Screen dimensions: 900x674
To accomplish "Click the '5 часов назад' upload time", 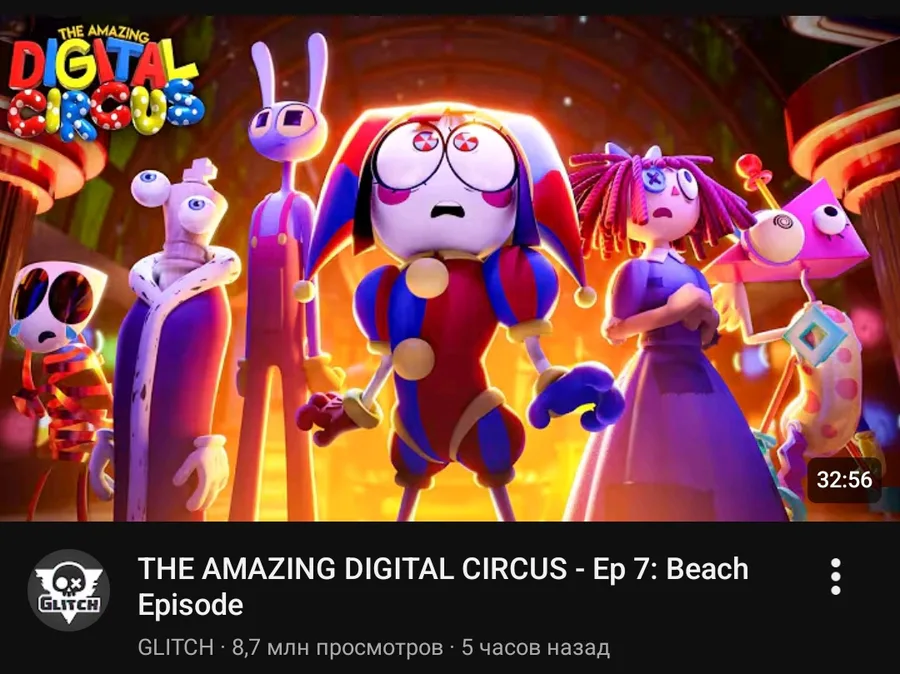I will (536, 648).
